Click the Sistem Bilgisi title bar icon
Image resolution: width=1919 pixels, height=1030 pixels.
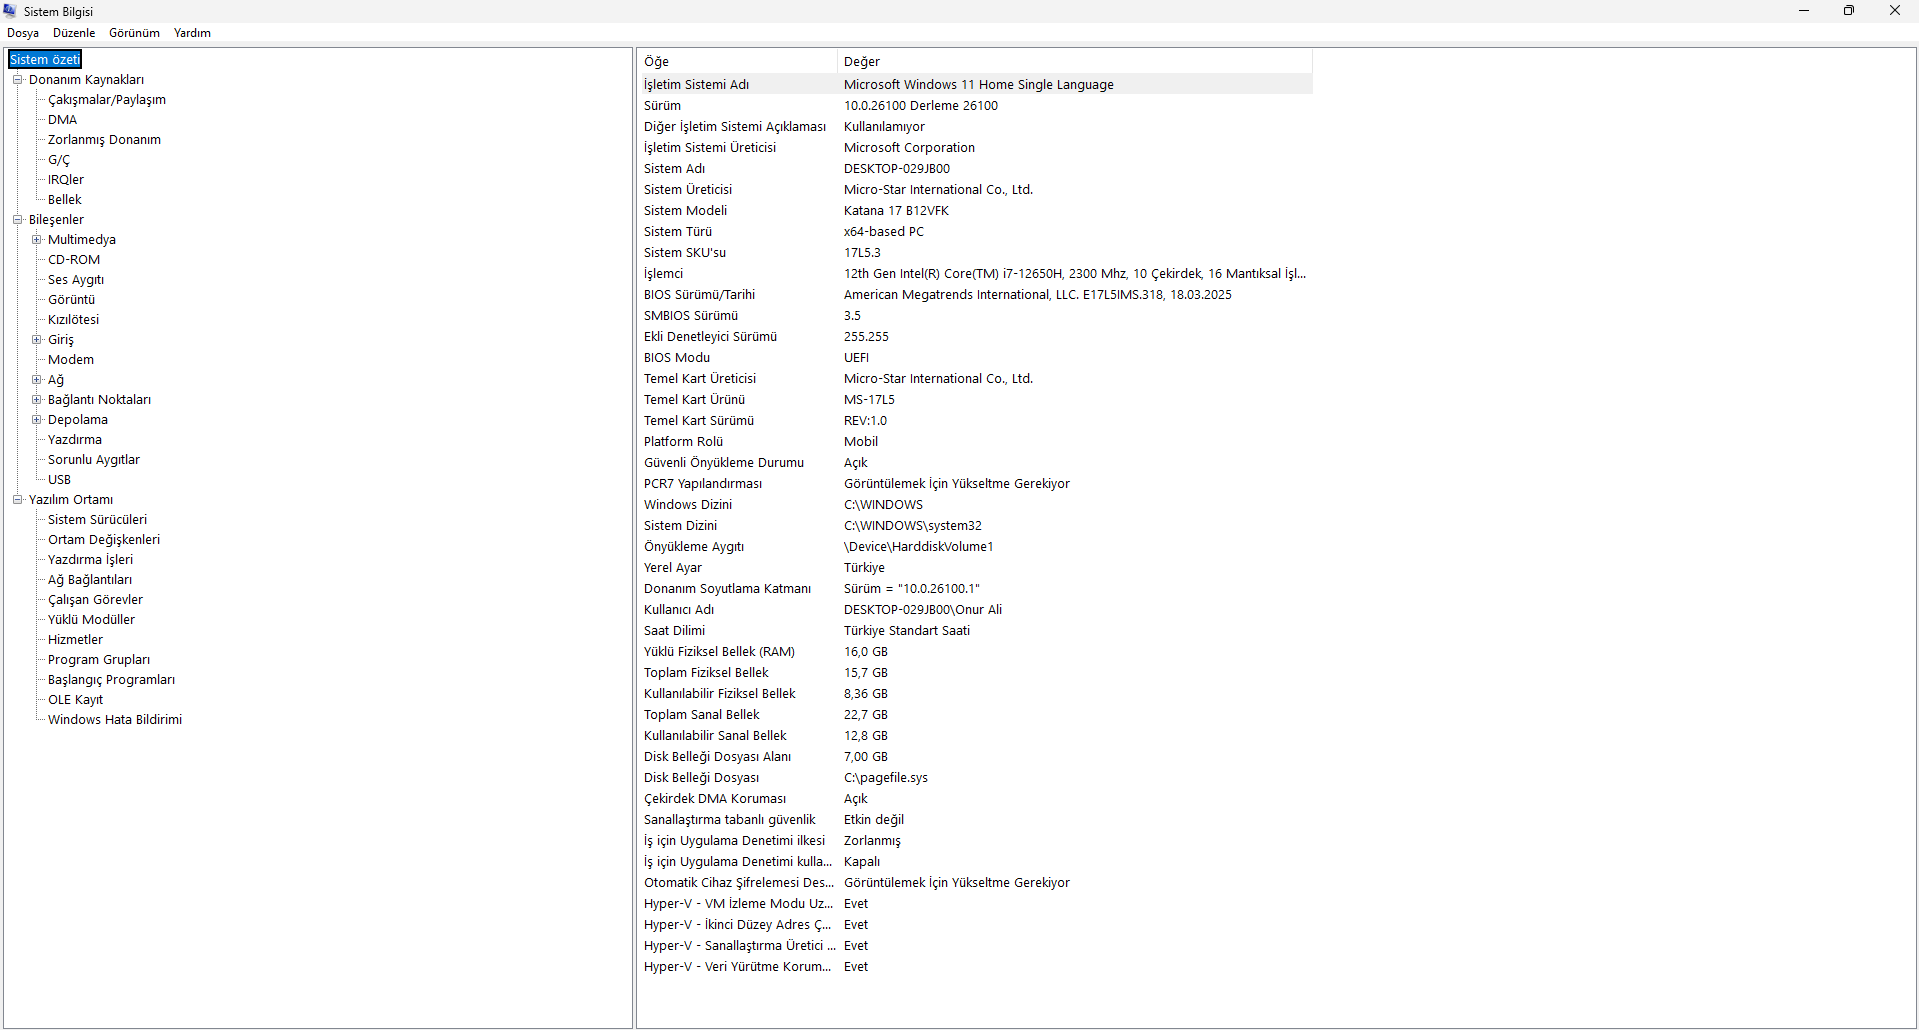coord(10,11)
